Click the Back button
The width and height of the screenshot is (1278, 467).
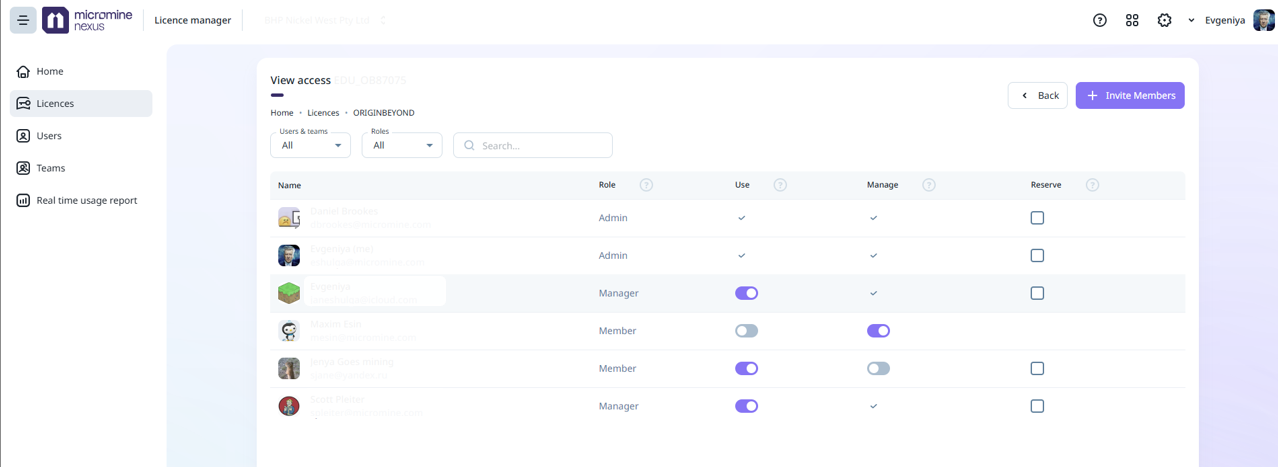[1037, 96]
